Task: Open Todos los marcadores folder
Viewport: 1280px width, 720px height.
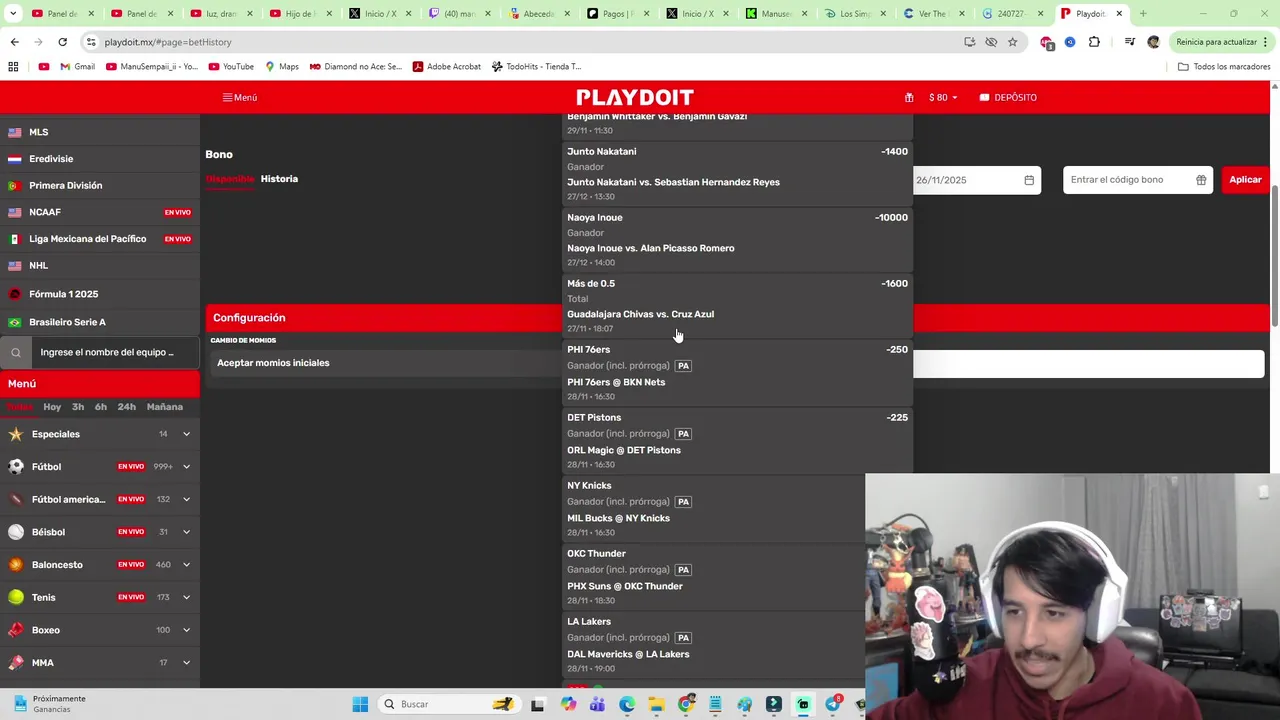Action: (1224, 67)
